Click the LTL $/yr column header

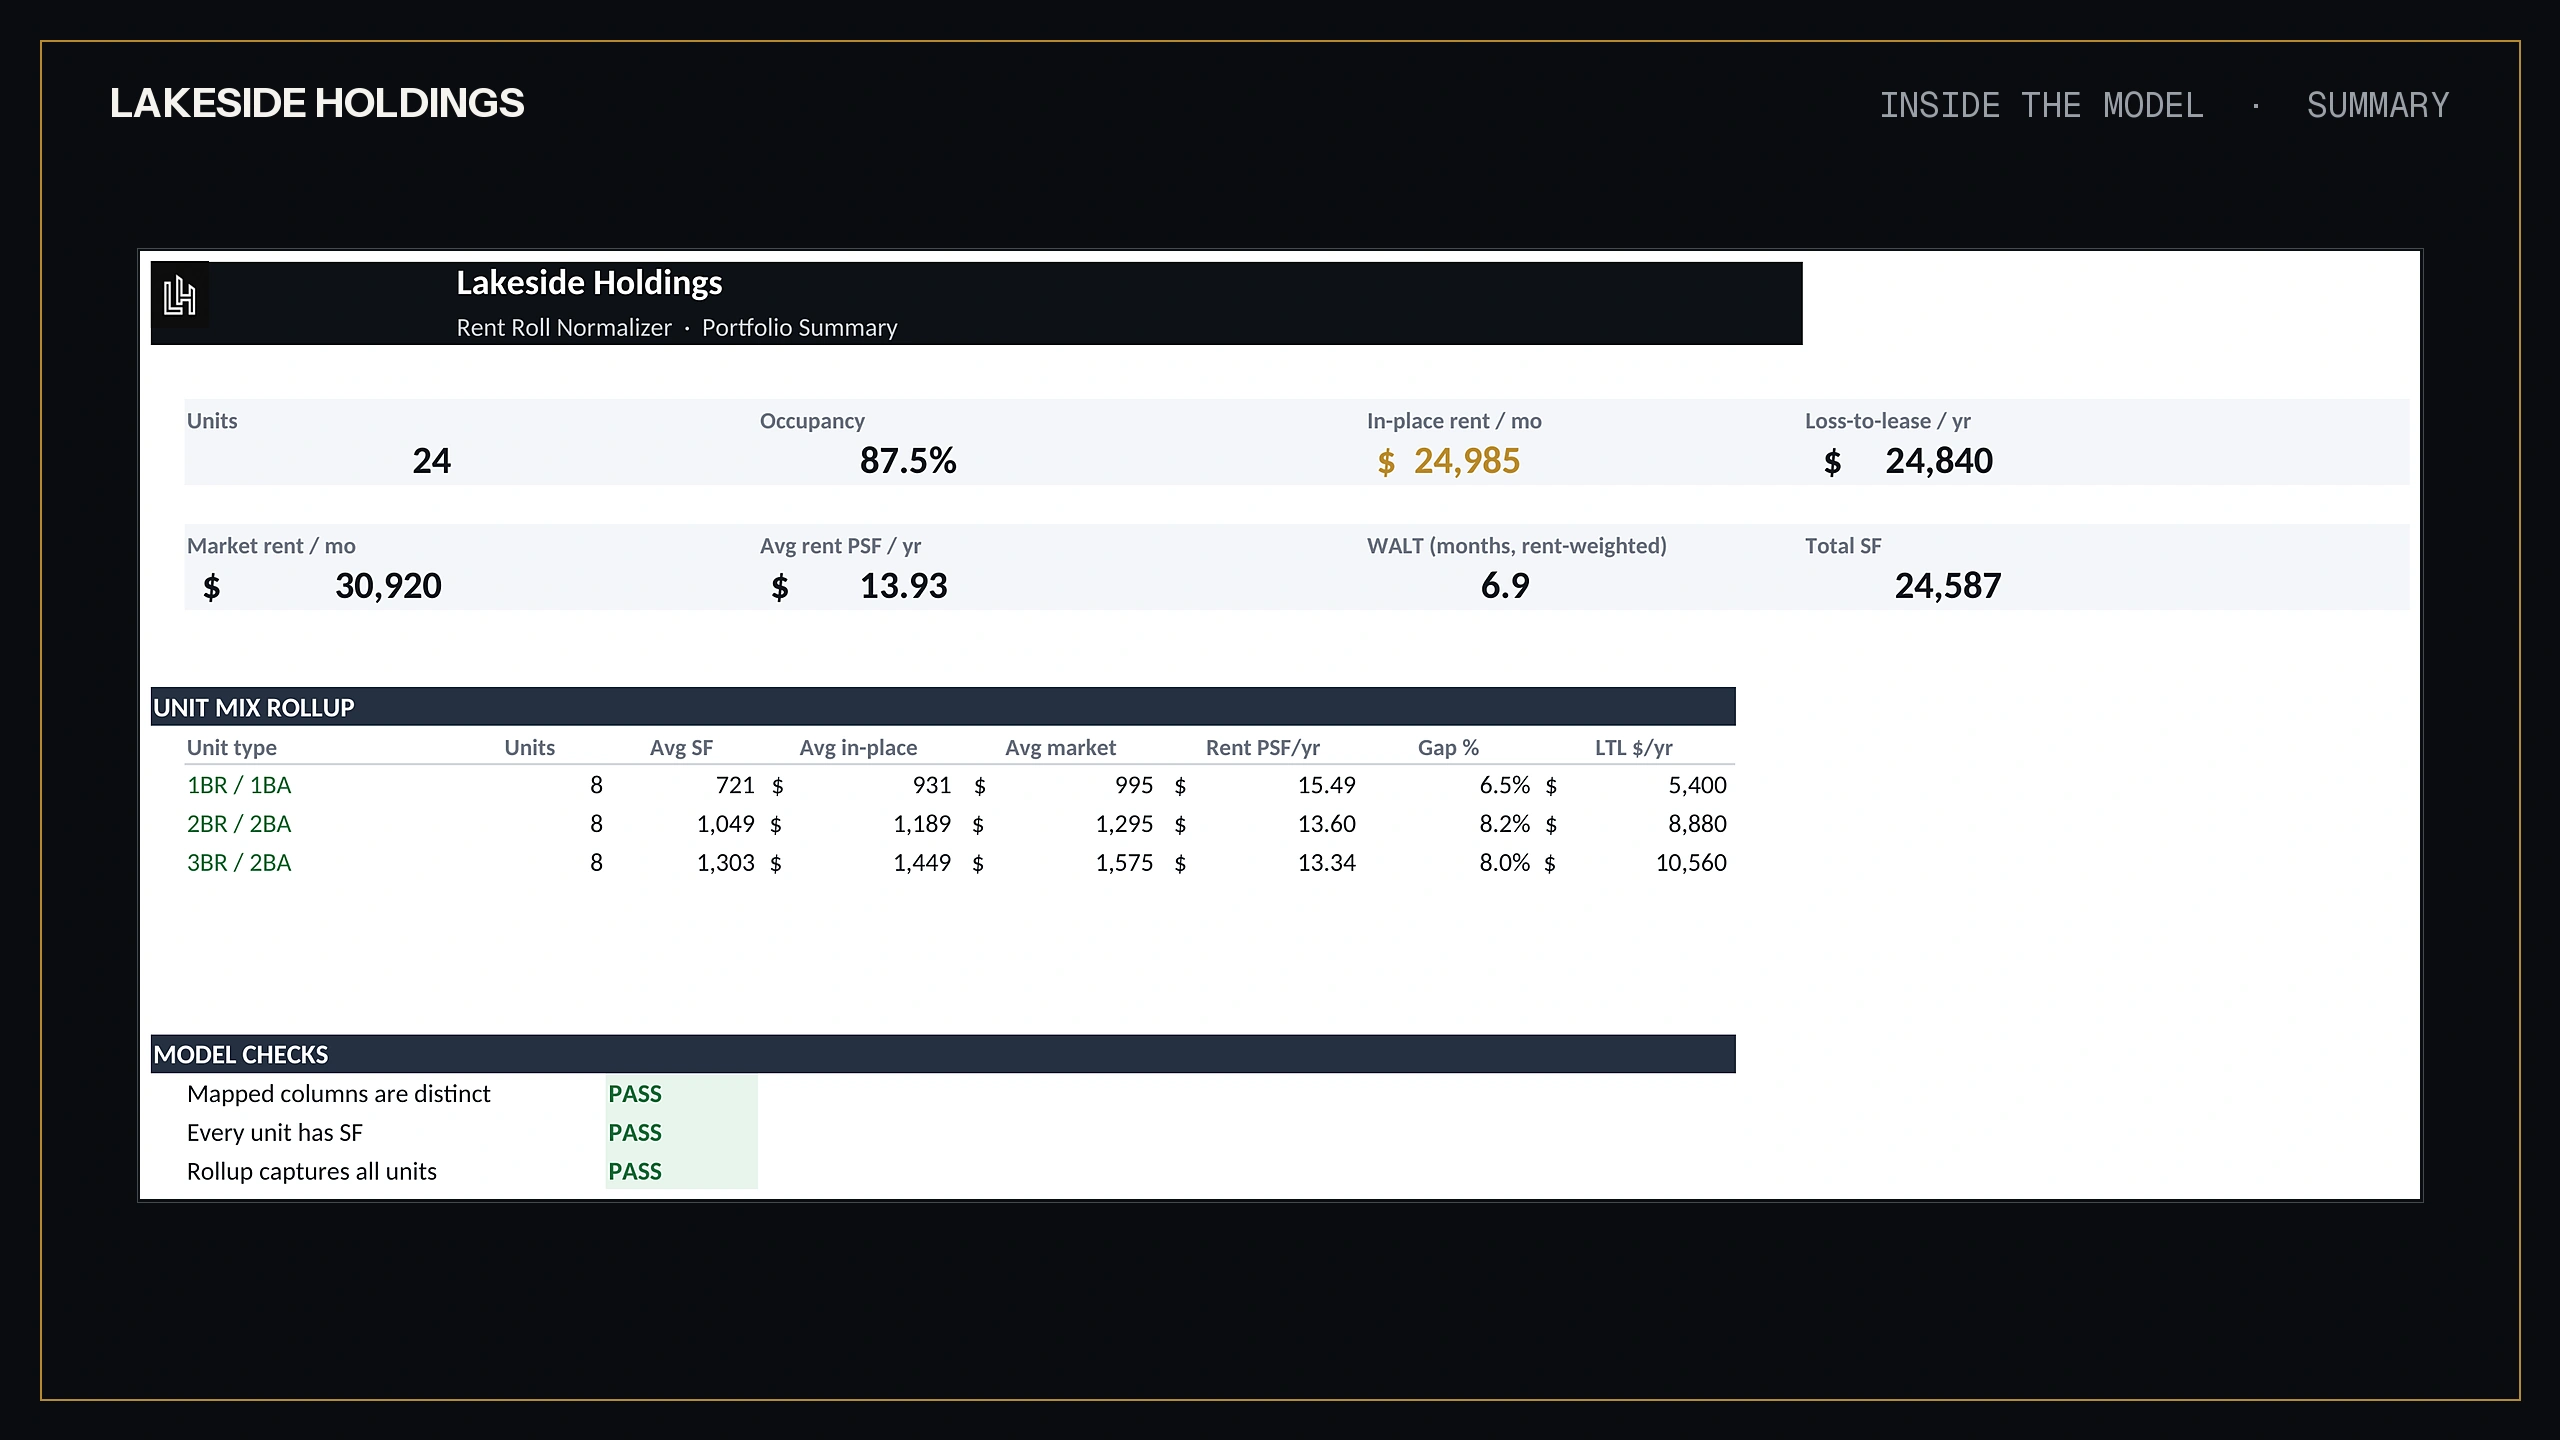[x=1634, y=748]
